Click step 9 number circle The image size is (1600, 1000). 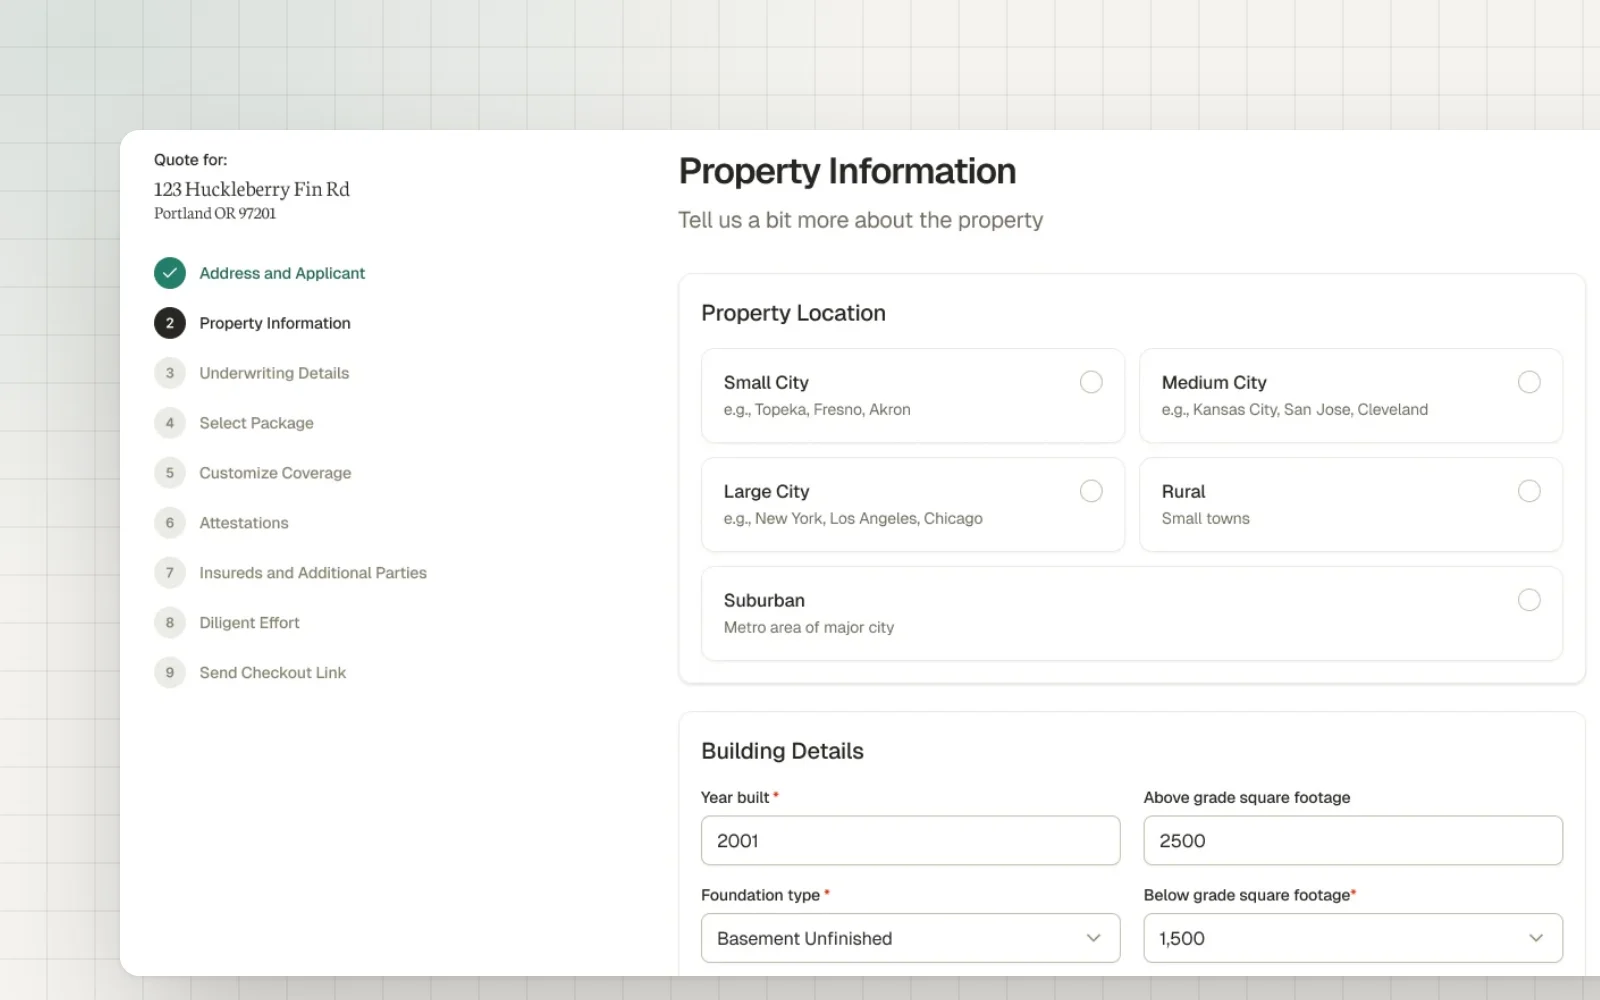(x=170, y=673)
